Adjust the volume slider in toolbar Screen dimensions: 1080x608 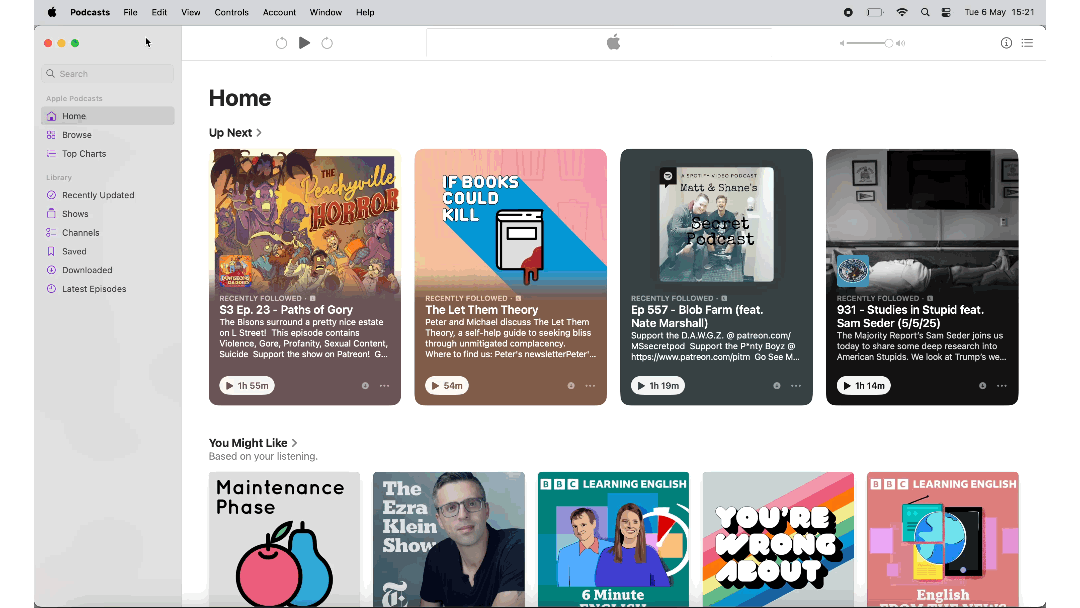[x=870, y=43]
